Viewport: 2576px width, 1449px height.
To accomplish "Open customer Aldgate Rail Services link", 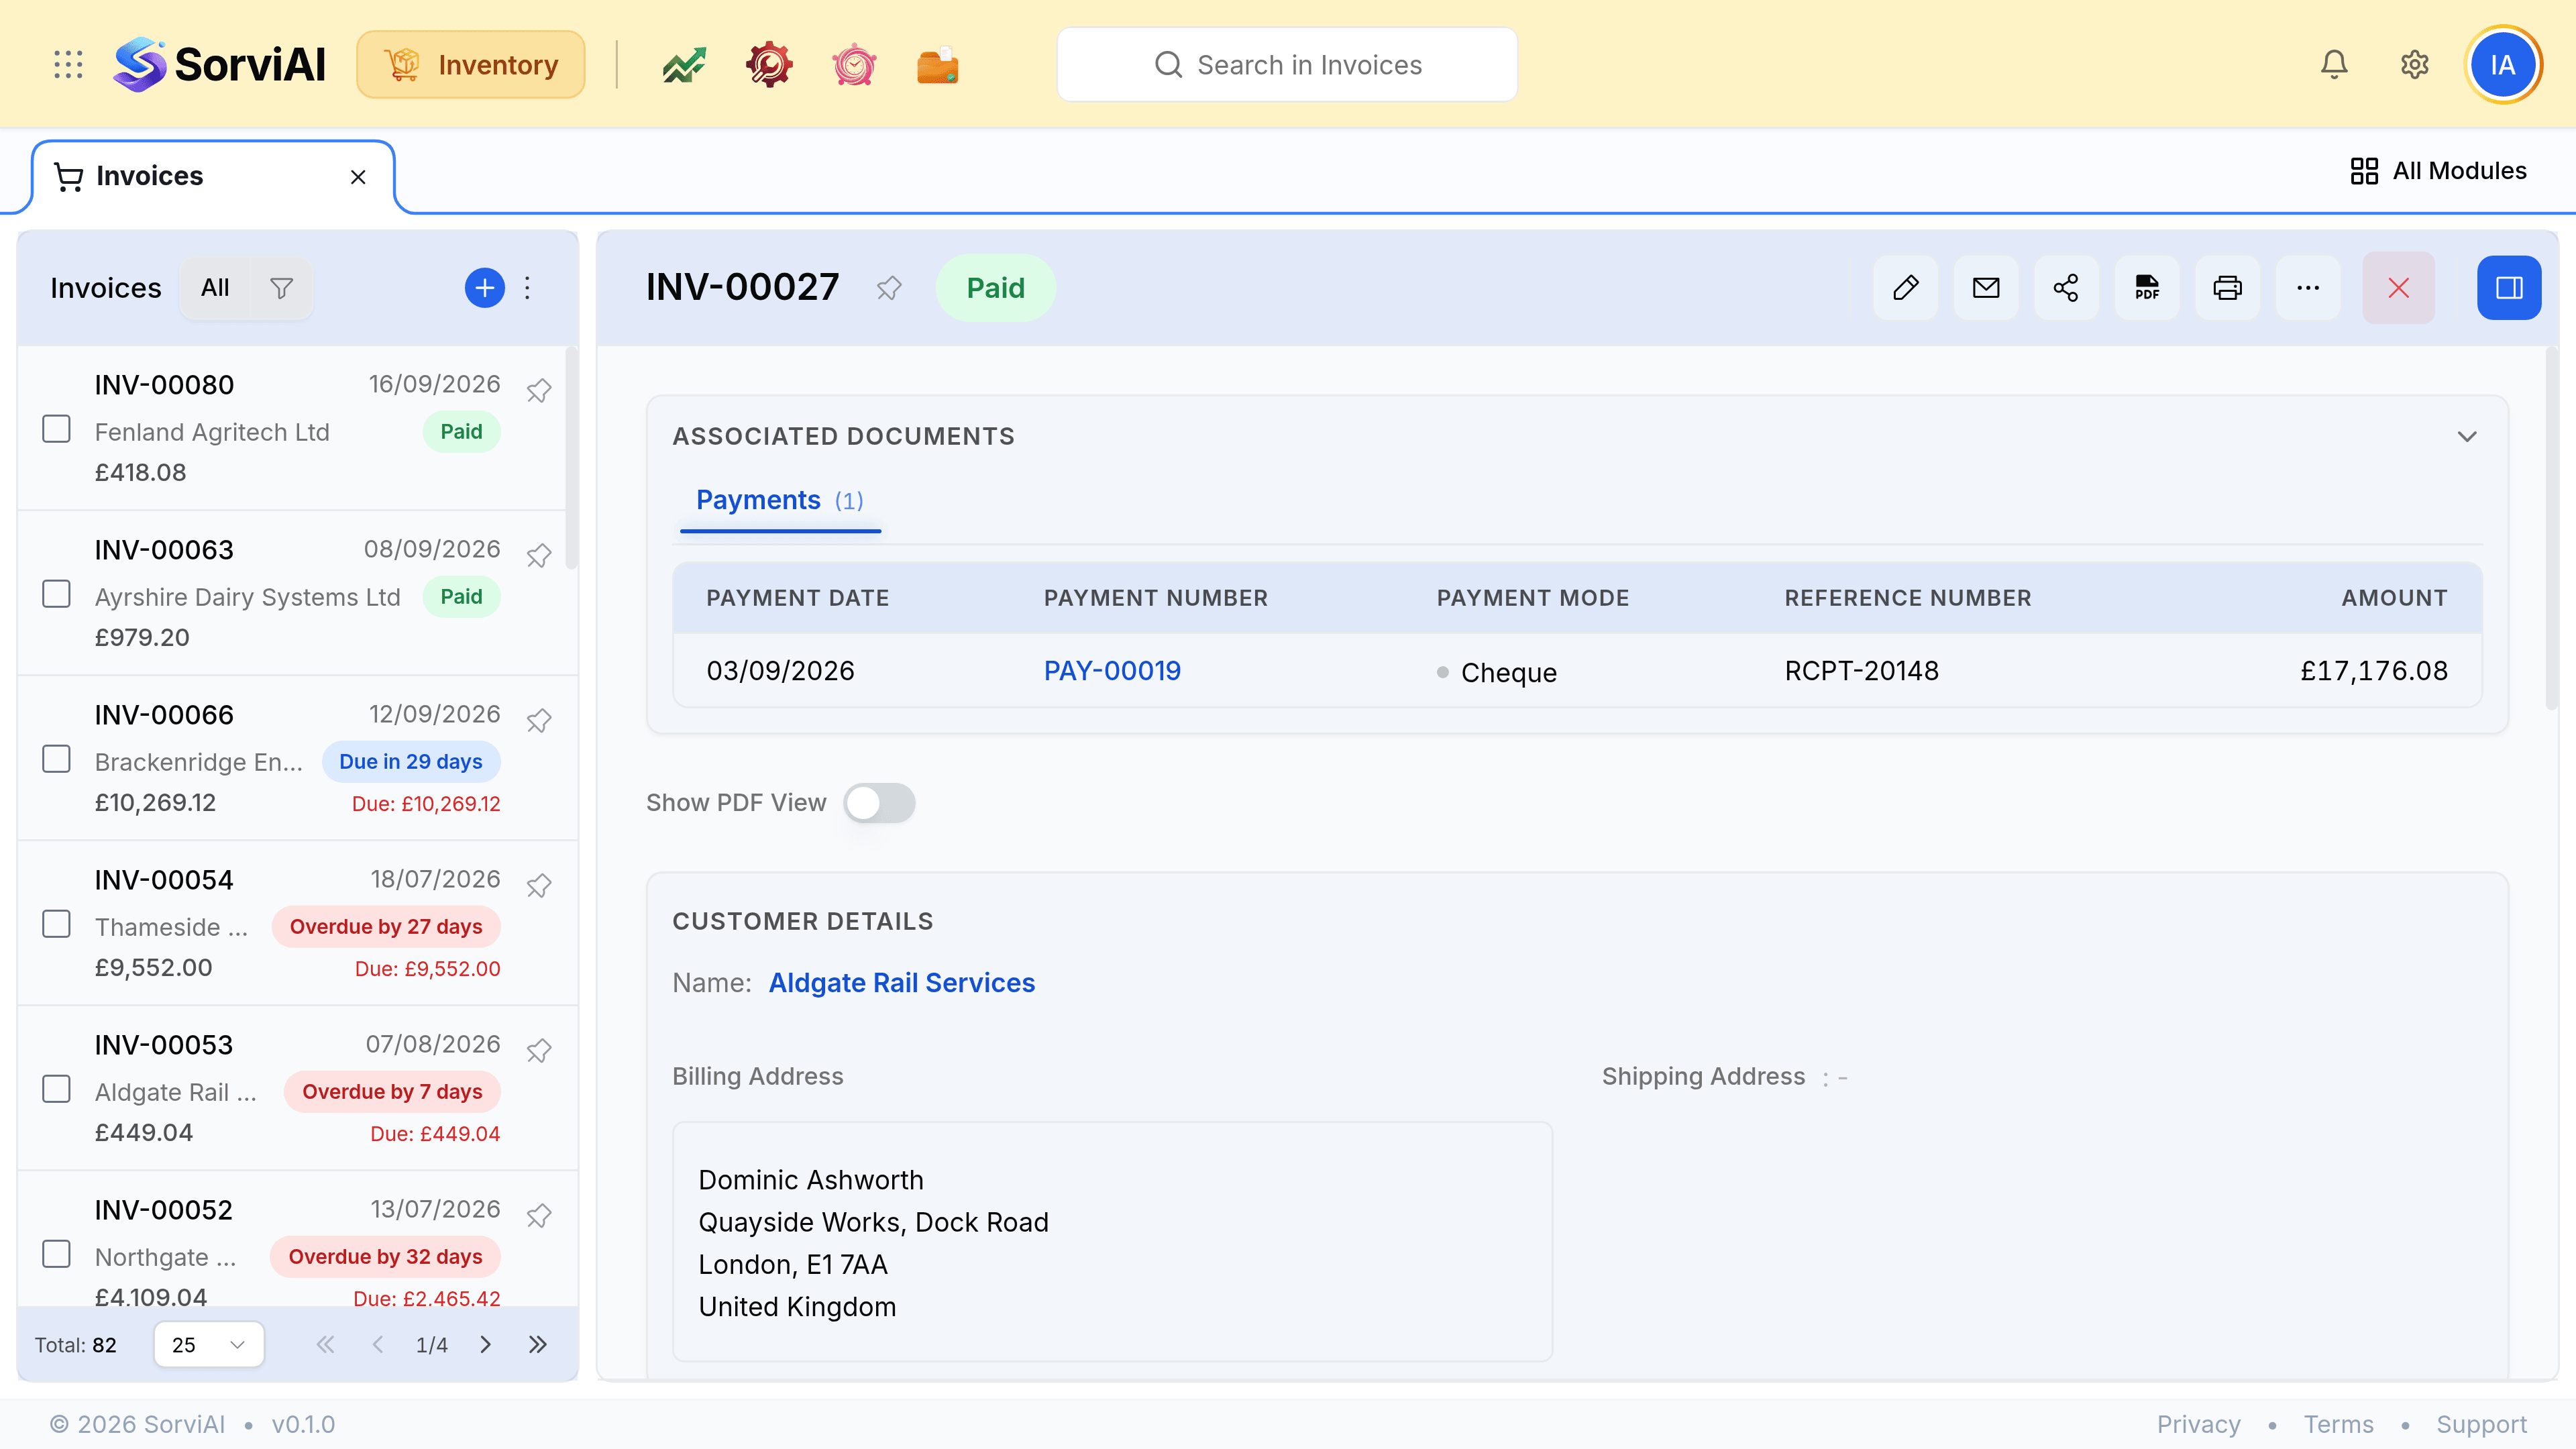I will (x=901, y=983).
